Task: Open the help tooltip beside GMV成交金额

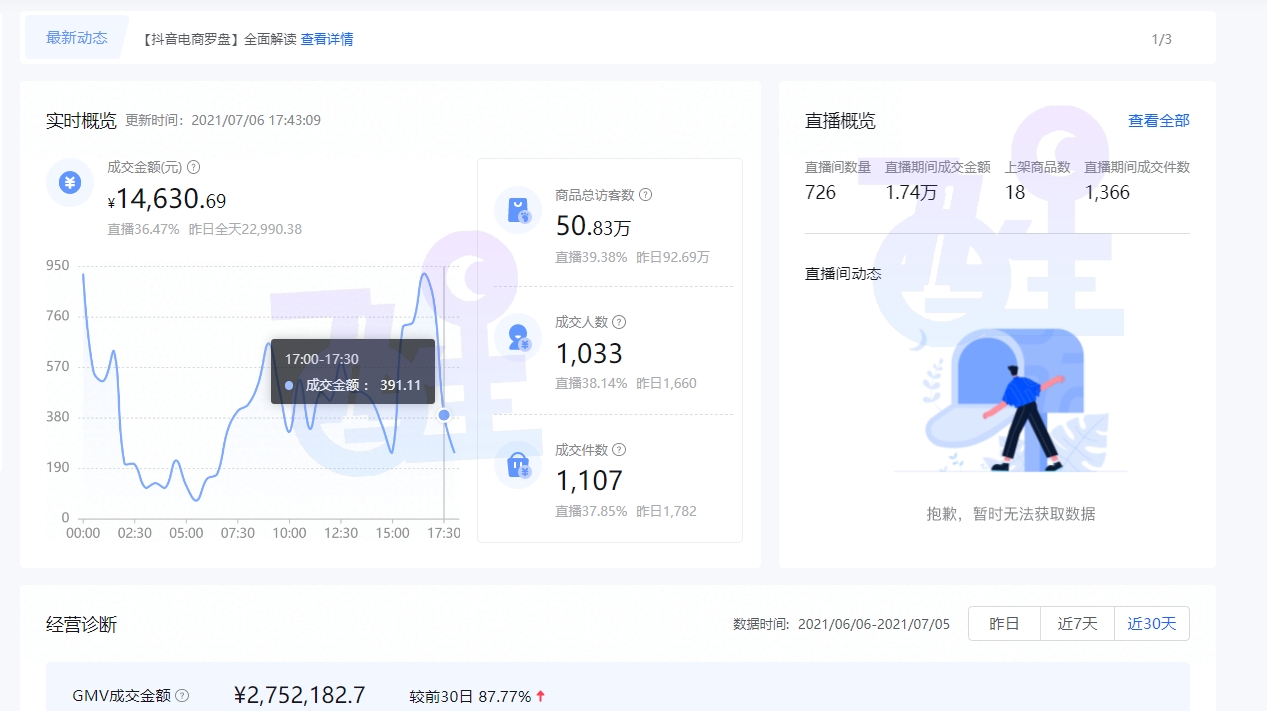Action: coord(181,694)
